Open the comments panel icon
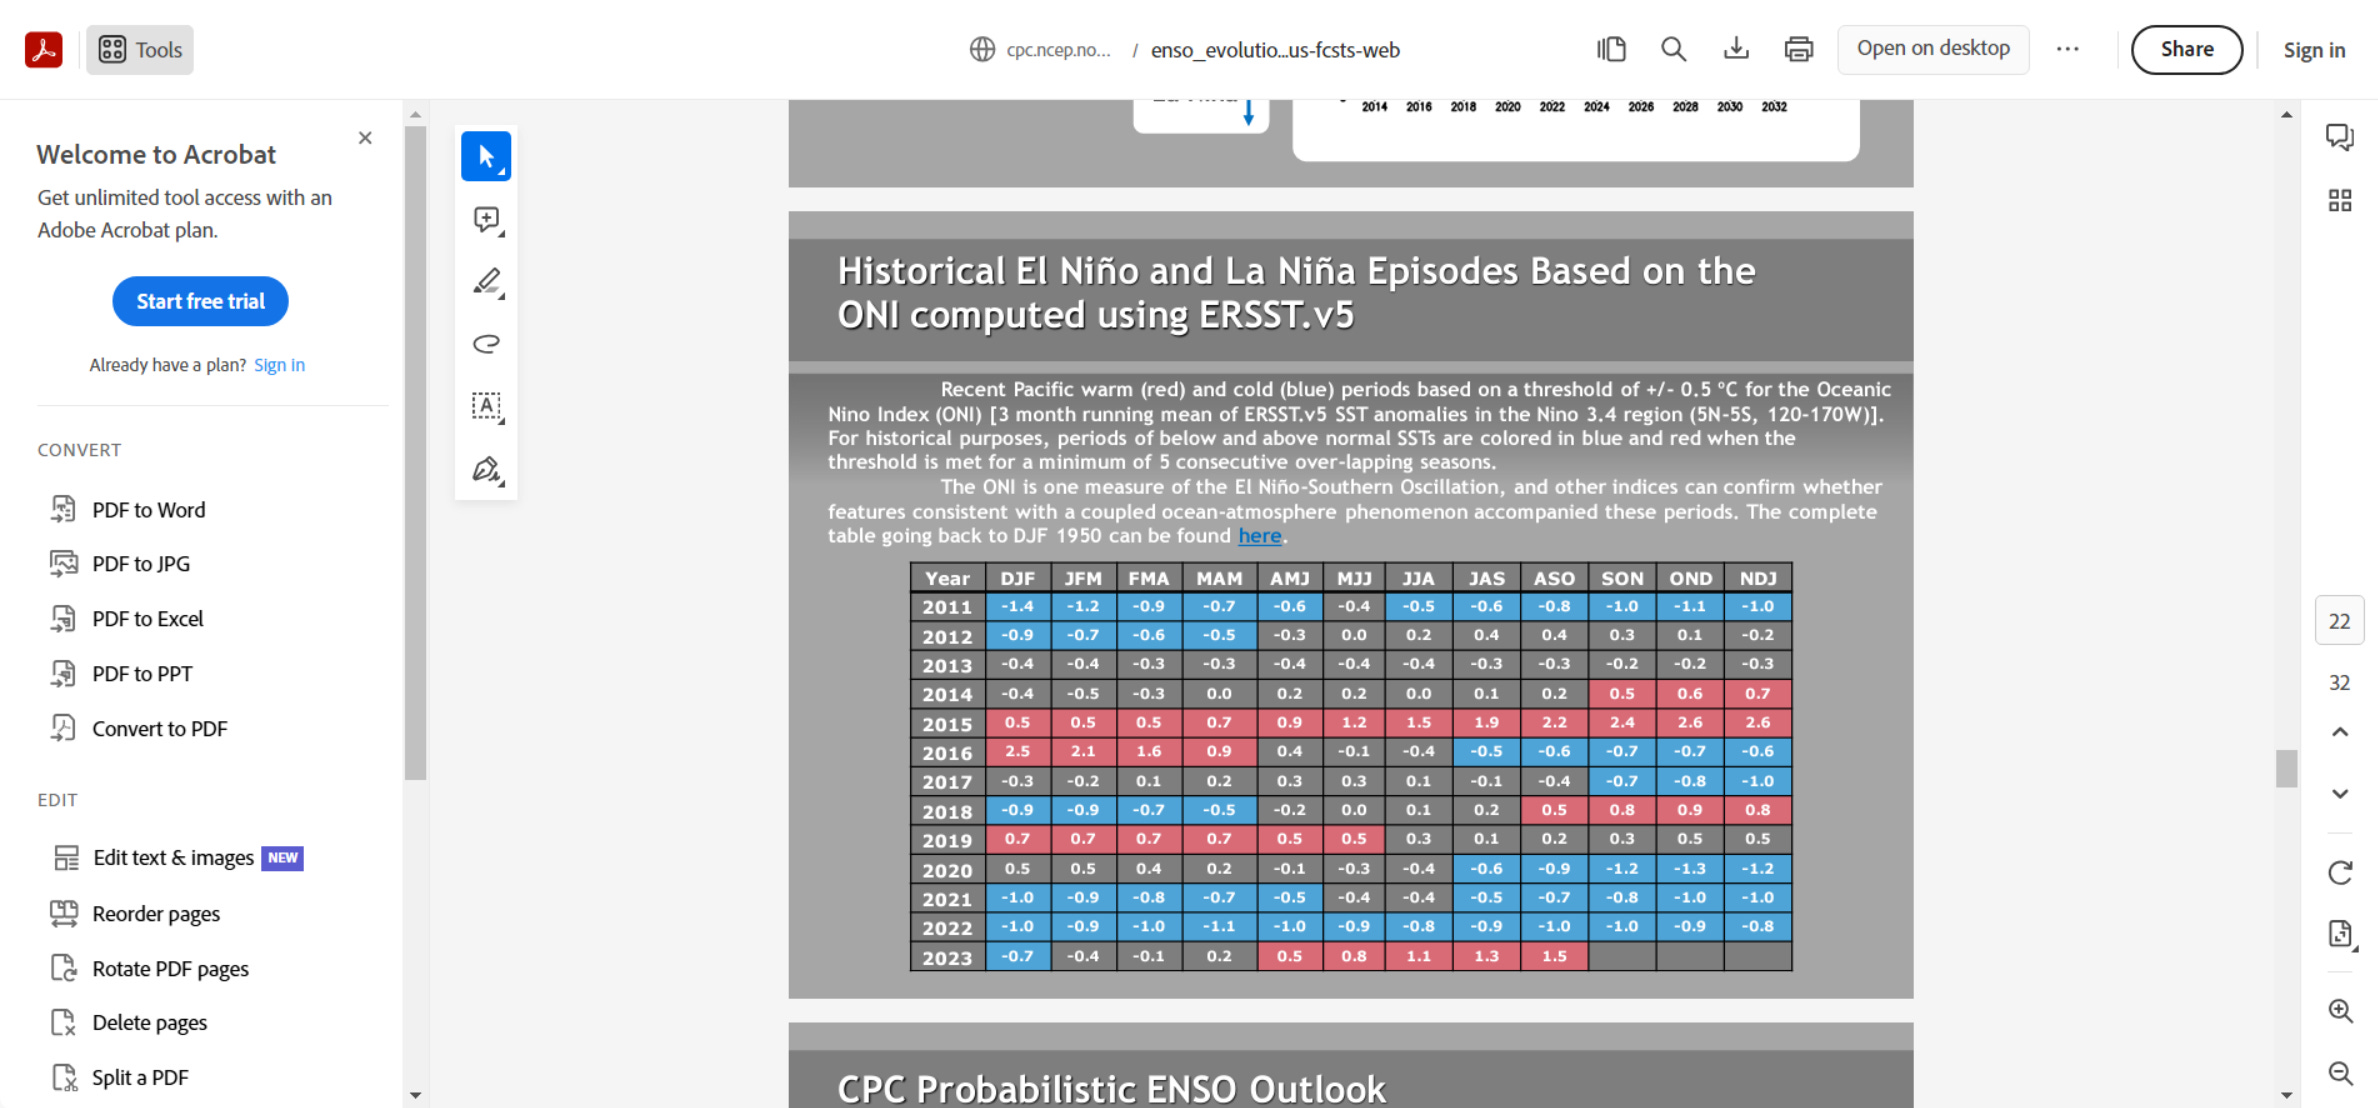Viewport: 2378px width, 1108px height. coord(2339,137)
